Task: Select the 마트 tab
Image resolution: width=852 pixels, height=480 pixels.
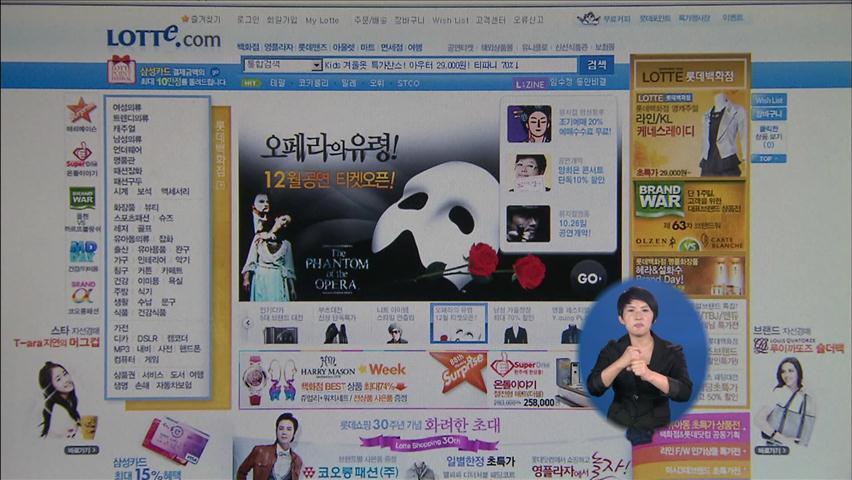Action: tap(367, 47)
